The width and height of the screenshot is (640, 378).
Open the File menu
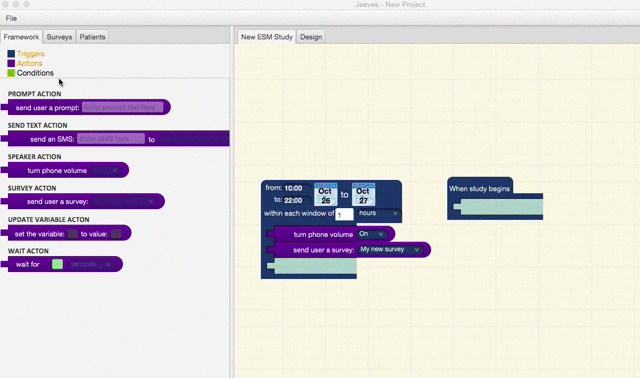[x=11, y=18]
